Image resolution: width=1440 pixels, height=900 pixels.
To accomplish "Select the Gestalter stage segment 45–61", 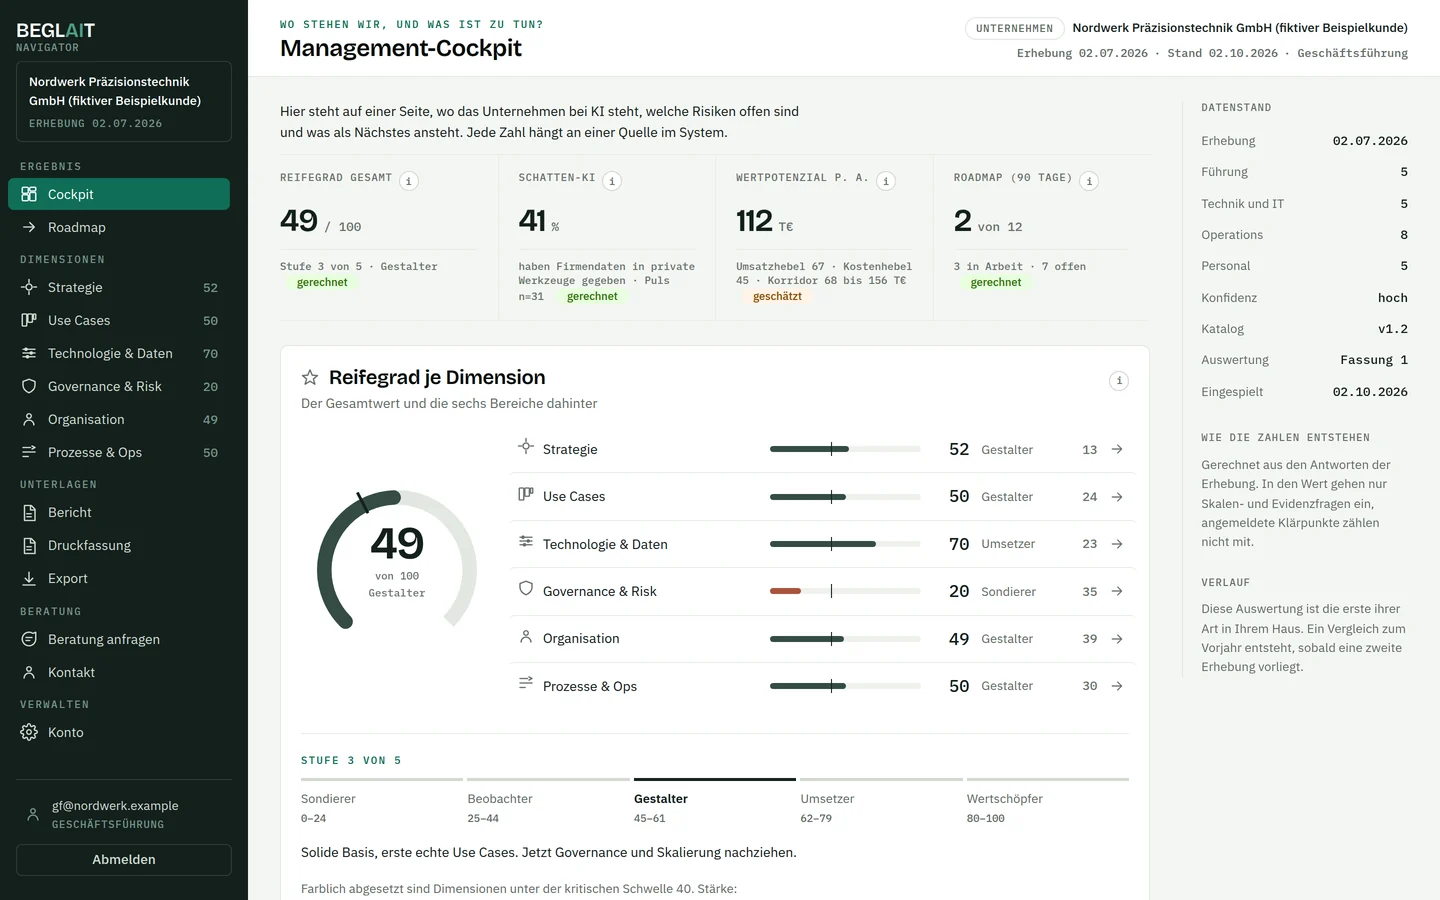I will (714, 802).
